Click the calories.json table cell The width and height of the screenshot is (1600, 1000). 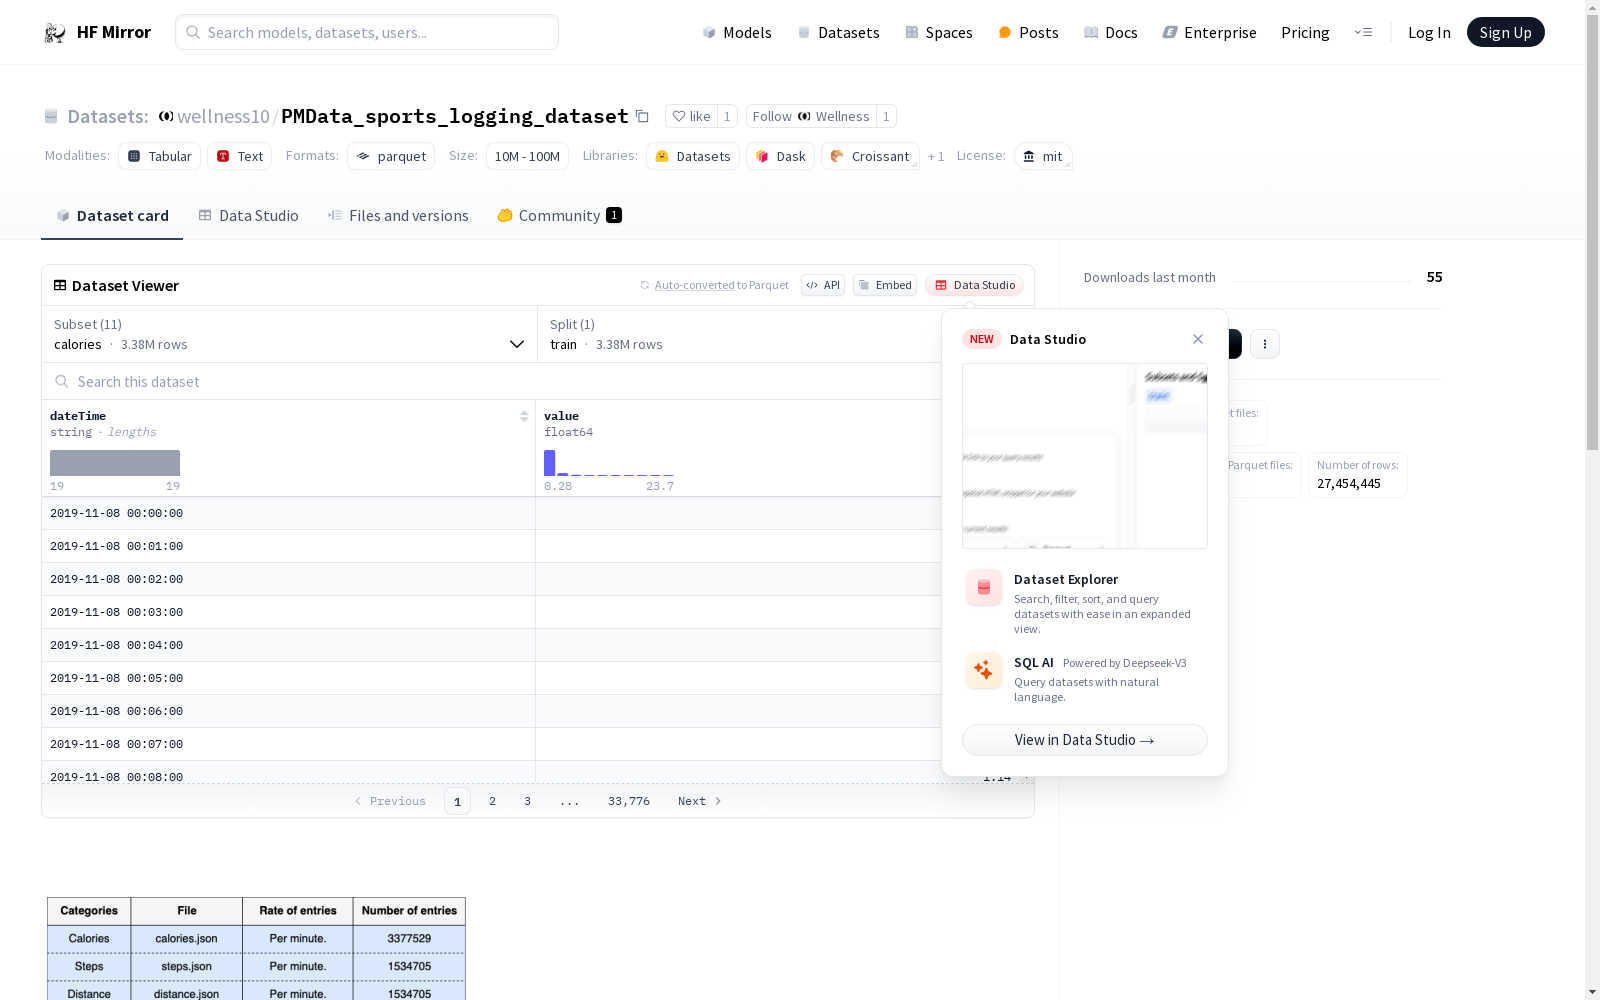[x=187, y=939]
